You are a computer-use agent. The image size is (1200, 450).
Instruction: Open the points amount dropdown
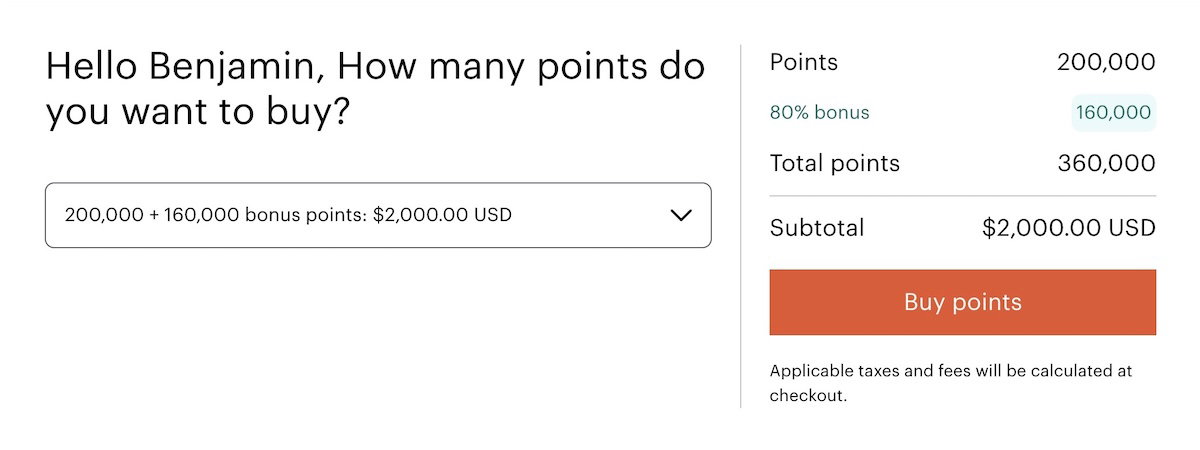tap(377, 215)
